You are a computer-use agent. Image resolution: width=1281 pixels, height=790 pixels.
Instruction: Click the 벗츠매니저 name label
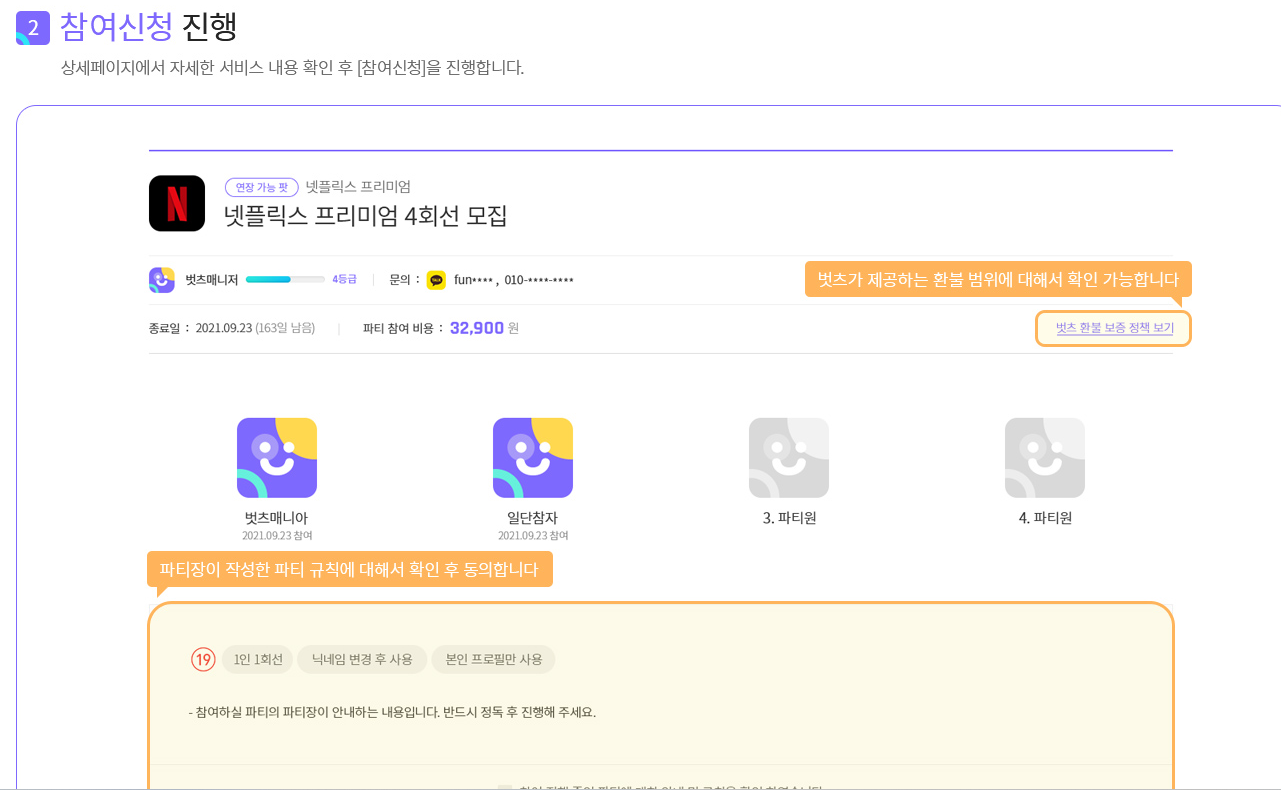coord(212,280)
